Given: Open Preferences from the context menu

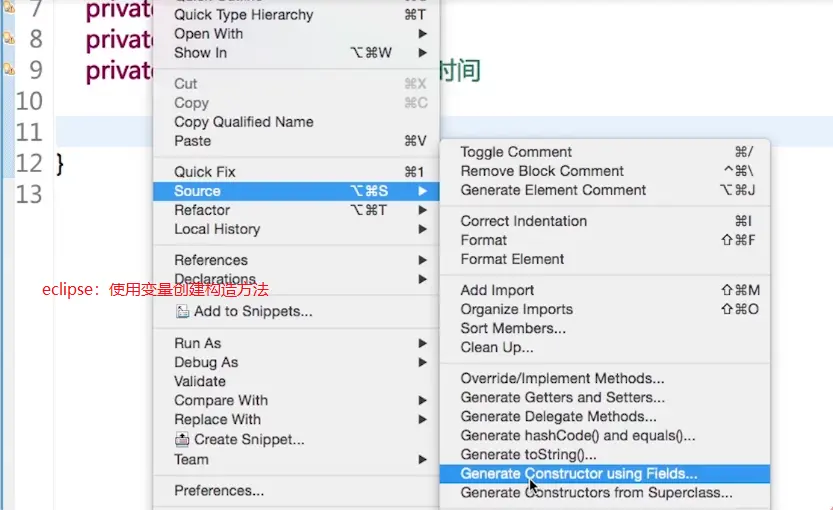Looking at the screenshot, I should (x=219, y=491).
